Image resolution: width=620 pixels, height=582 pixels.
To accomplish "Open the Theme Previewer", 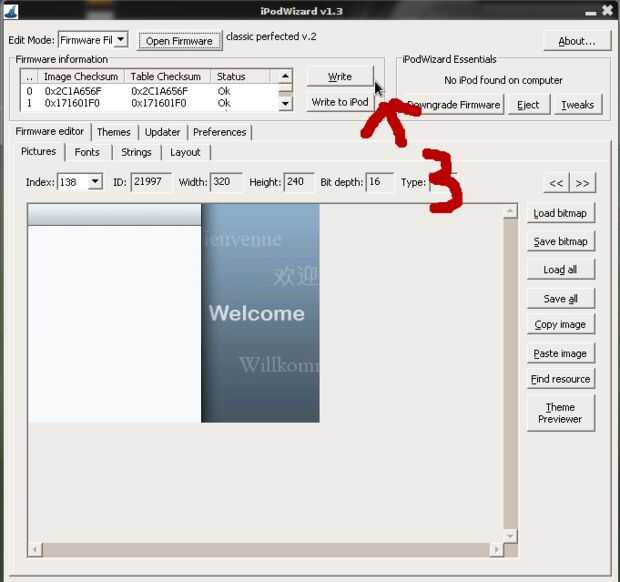I will (x=560, y=413).
